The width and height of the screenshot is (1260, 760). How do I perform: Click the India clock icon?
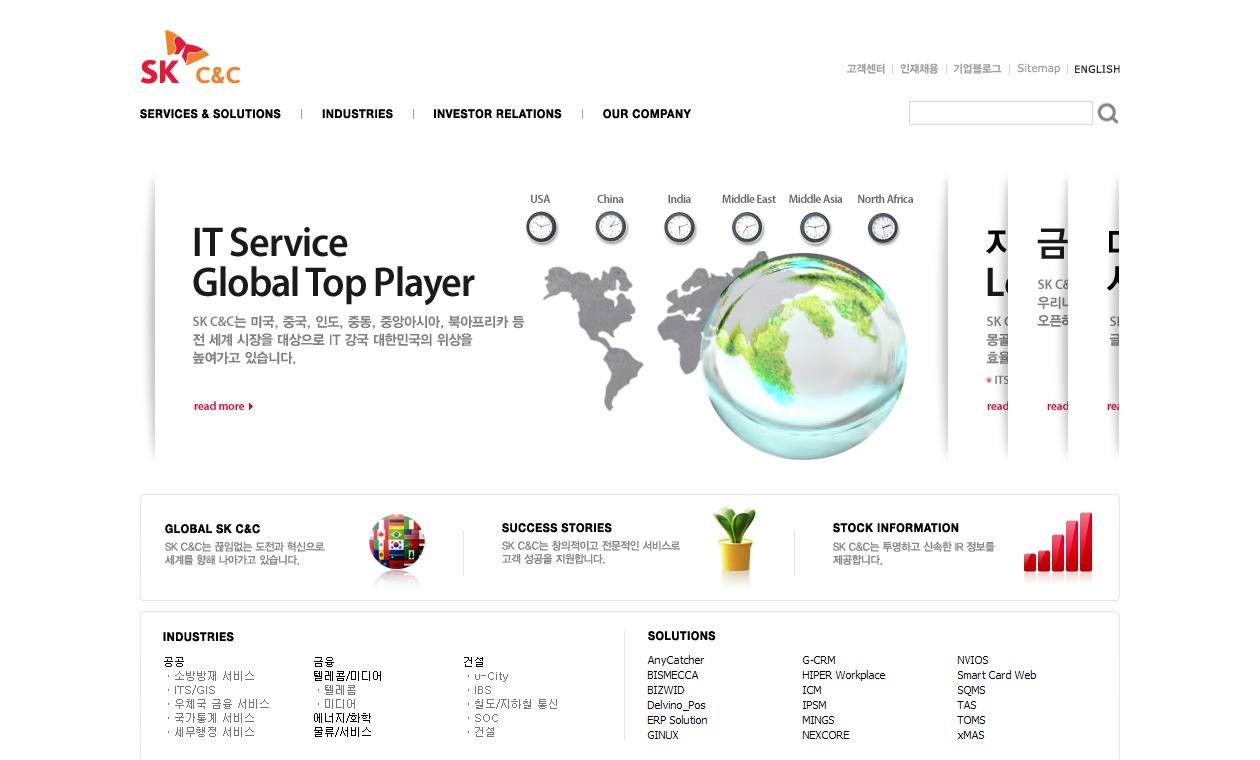tap(679, 228)
